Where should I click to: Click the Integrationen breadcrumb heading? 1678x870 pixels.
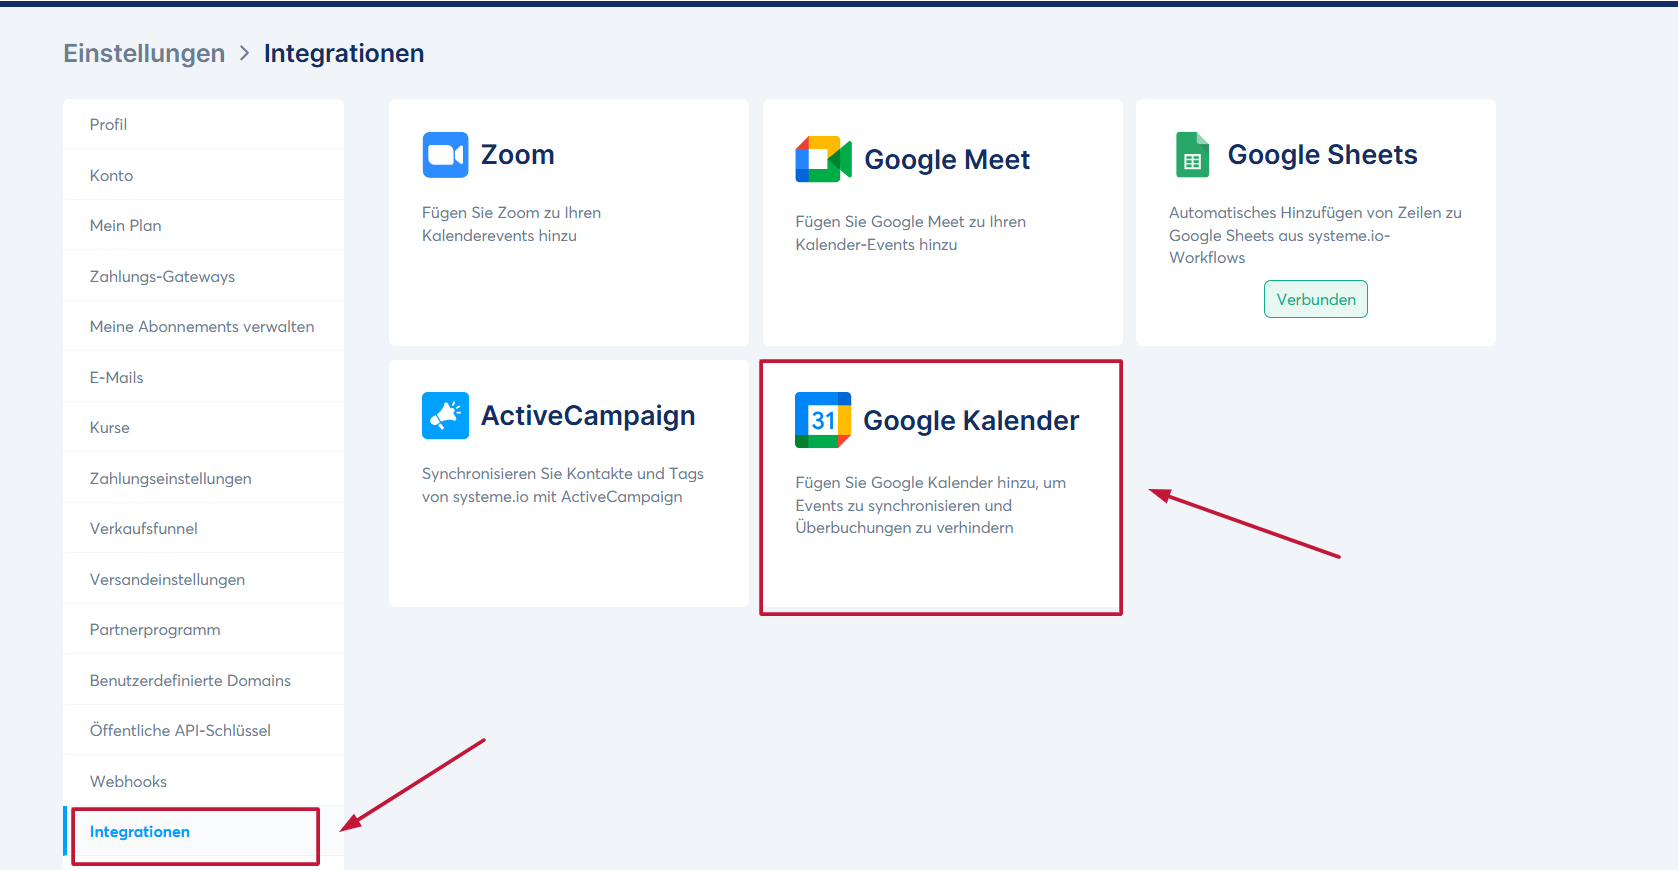coord(344,53)
